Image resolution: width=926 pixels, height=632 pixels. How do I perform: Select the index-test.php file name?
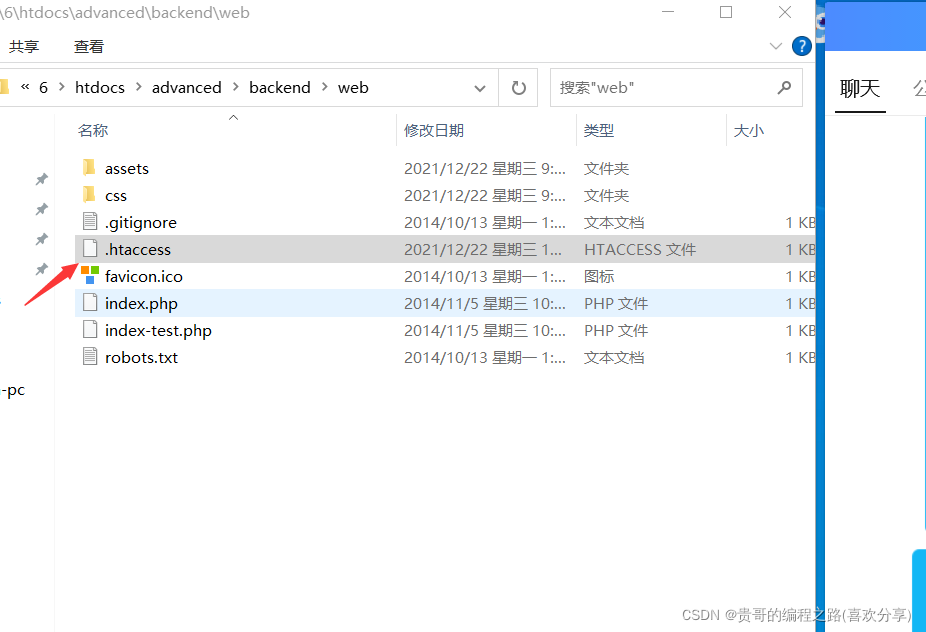[158, 331]
